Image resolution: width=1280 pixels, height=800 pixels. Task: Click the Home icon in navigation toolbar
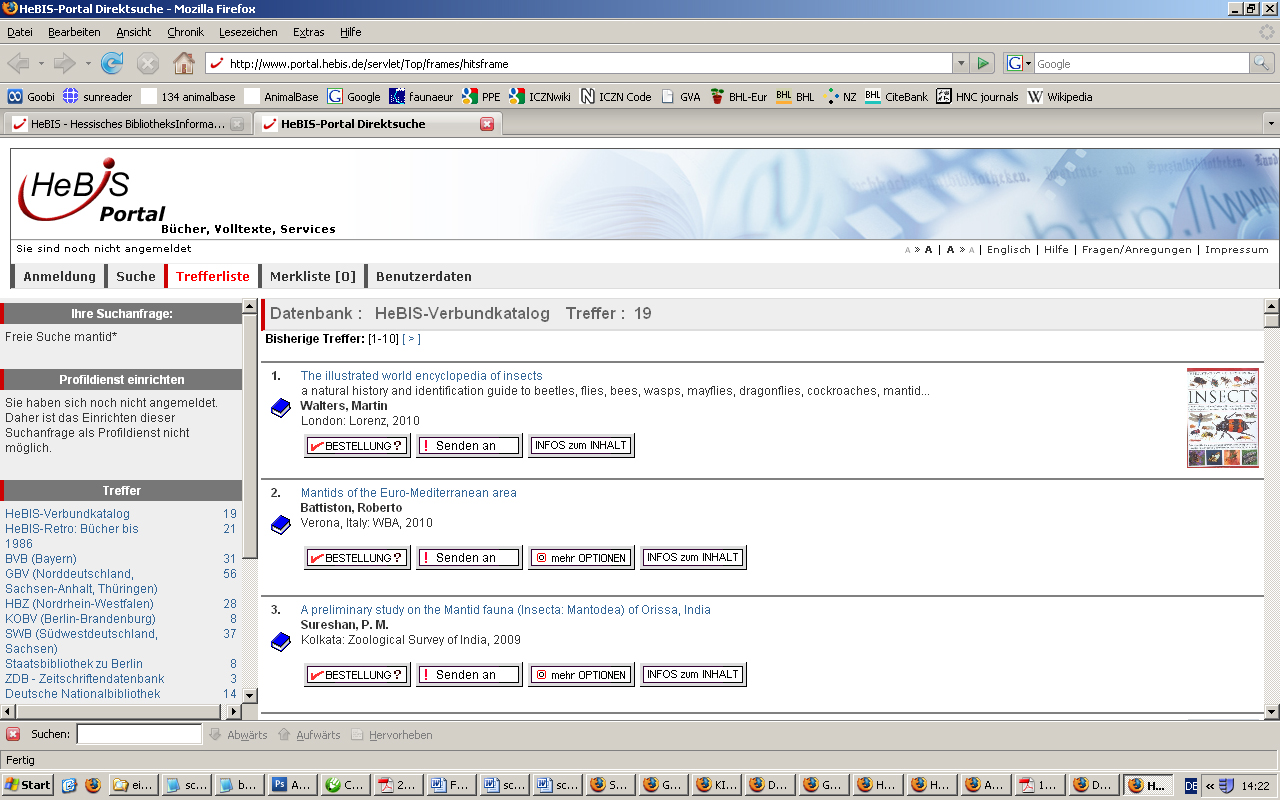point(184,63)
